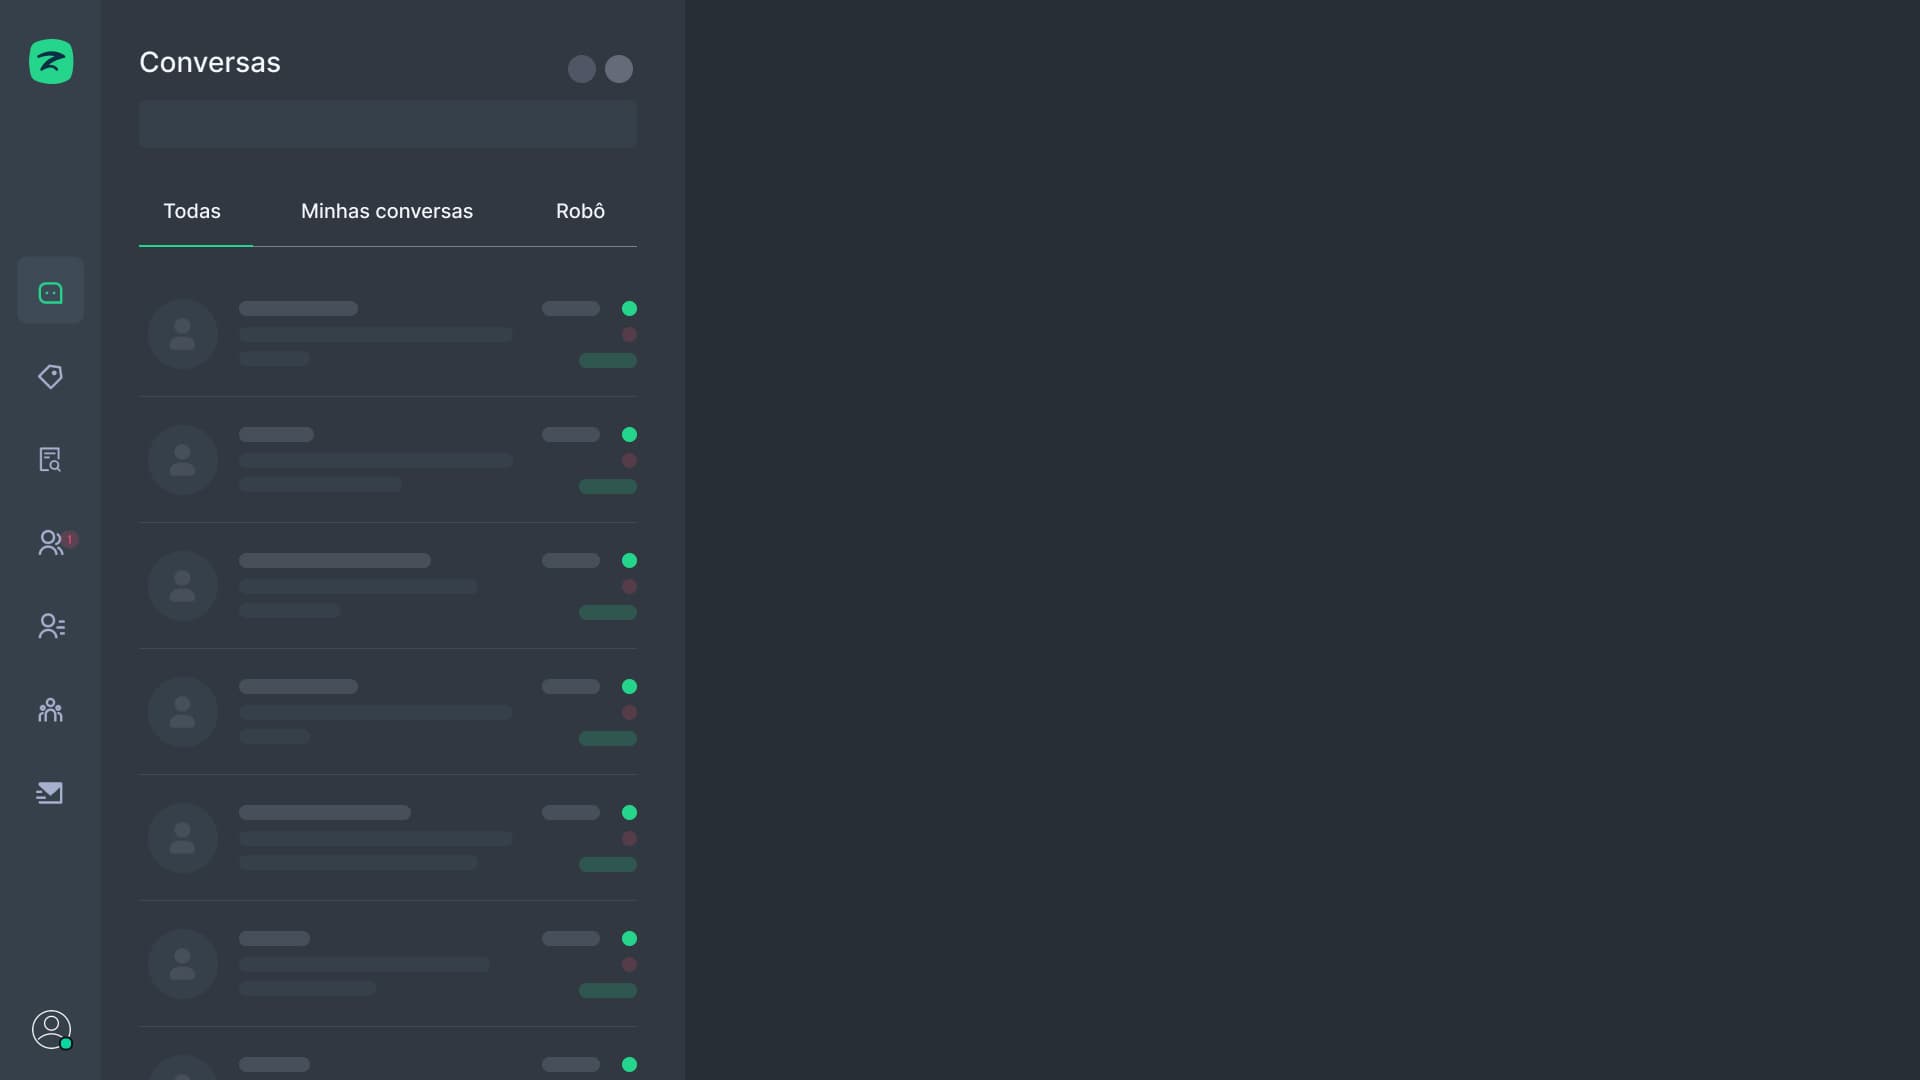Open the send mail icon in sidebar
Viewport: 1920px width, 1080px height.
pos(50,793)
